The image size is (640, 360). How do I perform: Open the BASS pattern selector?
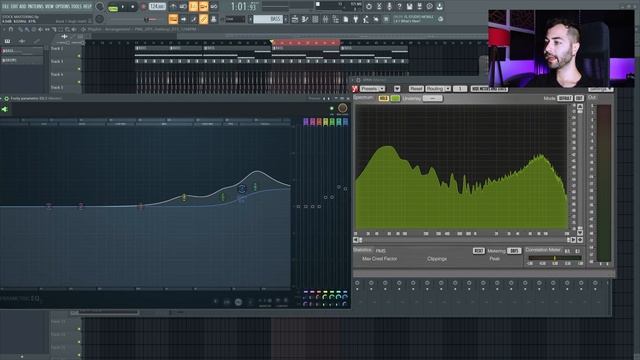268,19
